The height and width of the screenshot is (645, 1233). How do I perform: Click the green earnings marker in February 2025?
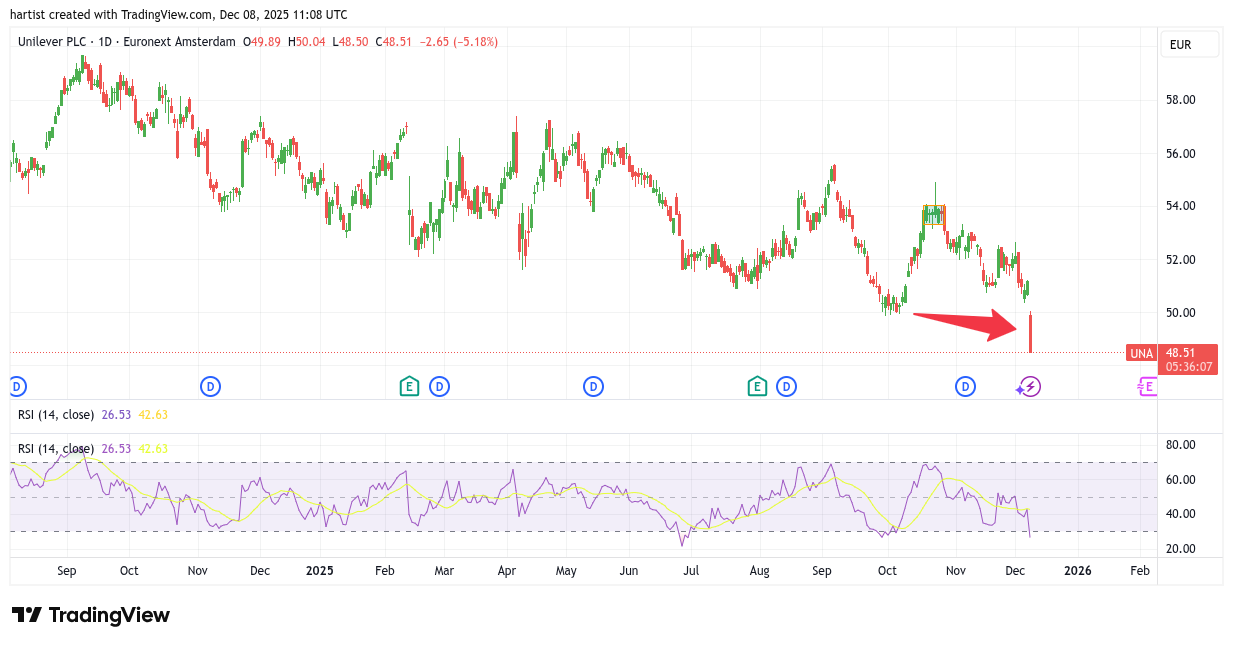point(409,386)
